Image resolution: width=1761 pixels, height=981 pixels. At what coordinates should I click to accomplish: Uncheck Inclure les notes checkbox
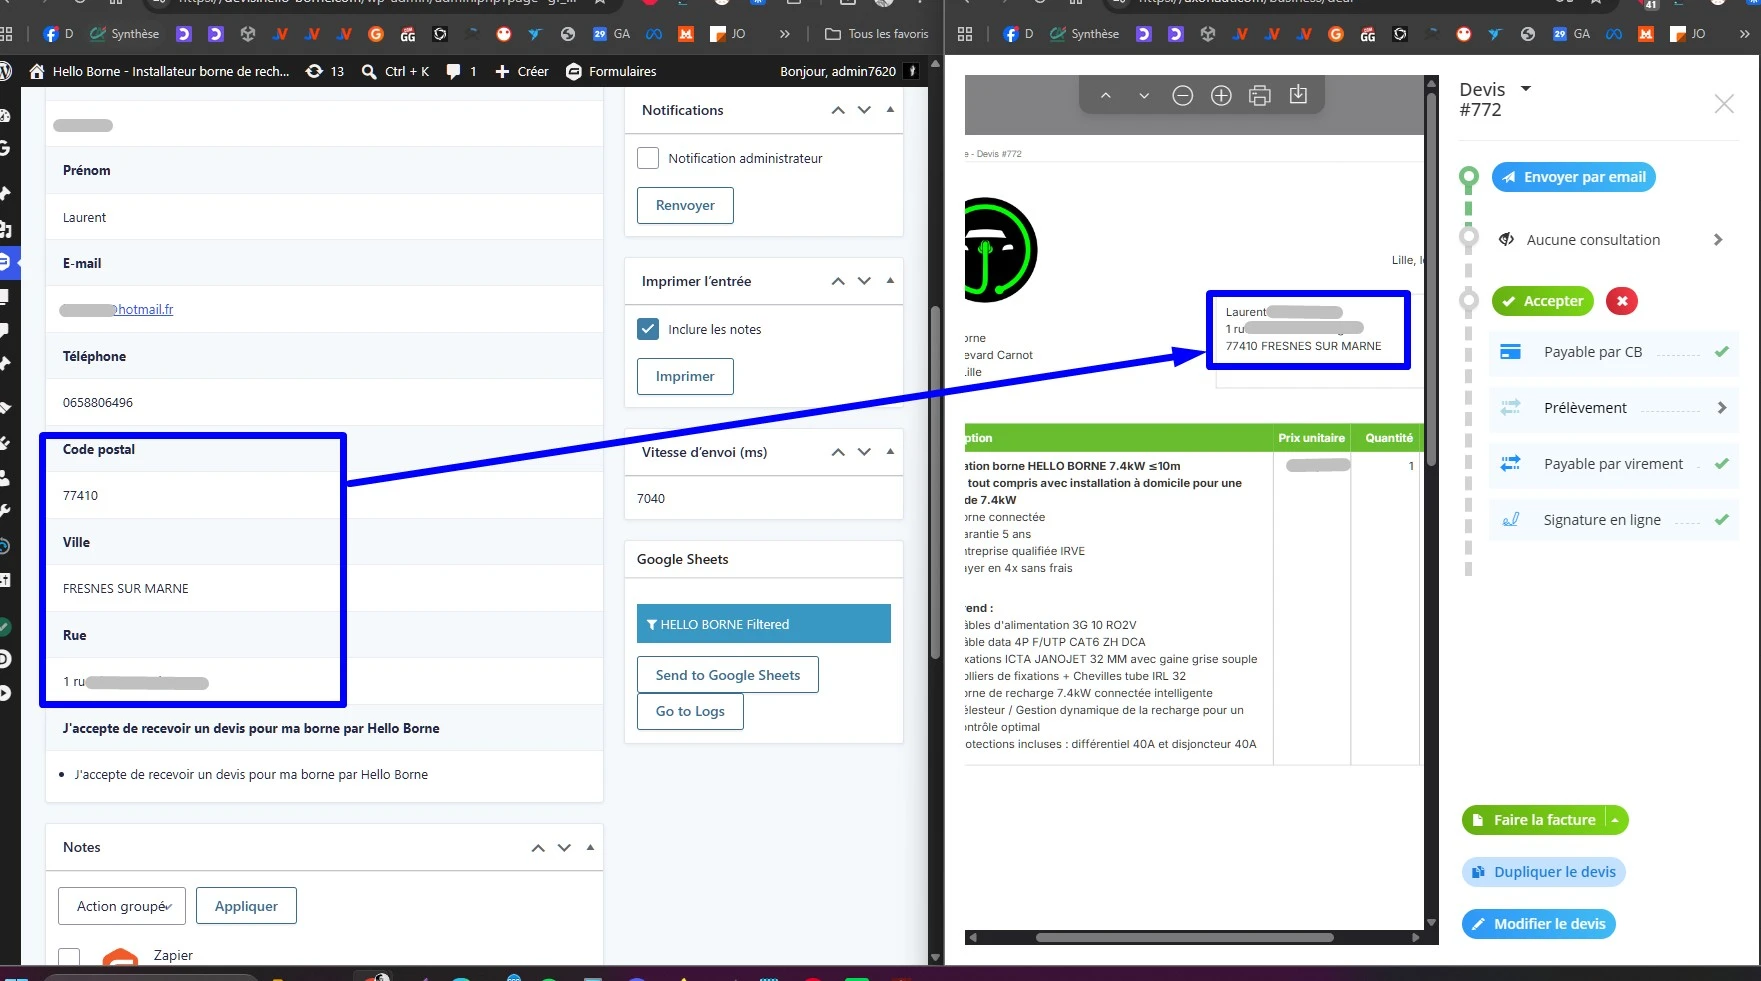[648, 329]
